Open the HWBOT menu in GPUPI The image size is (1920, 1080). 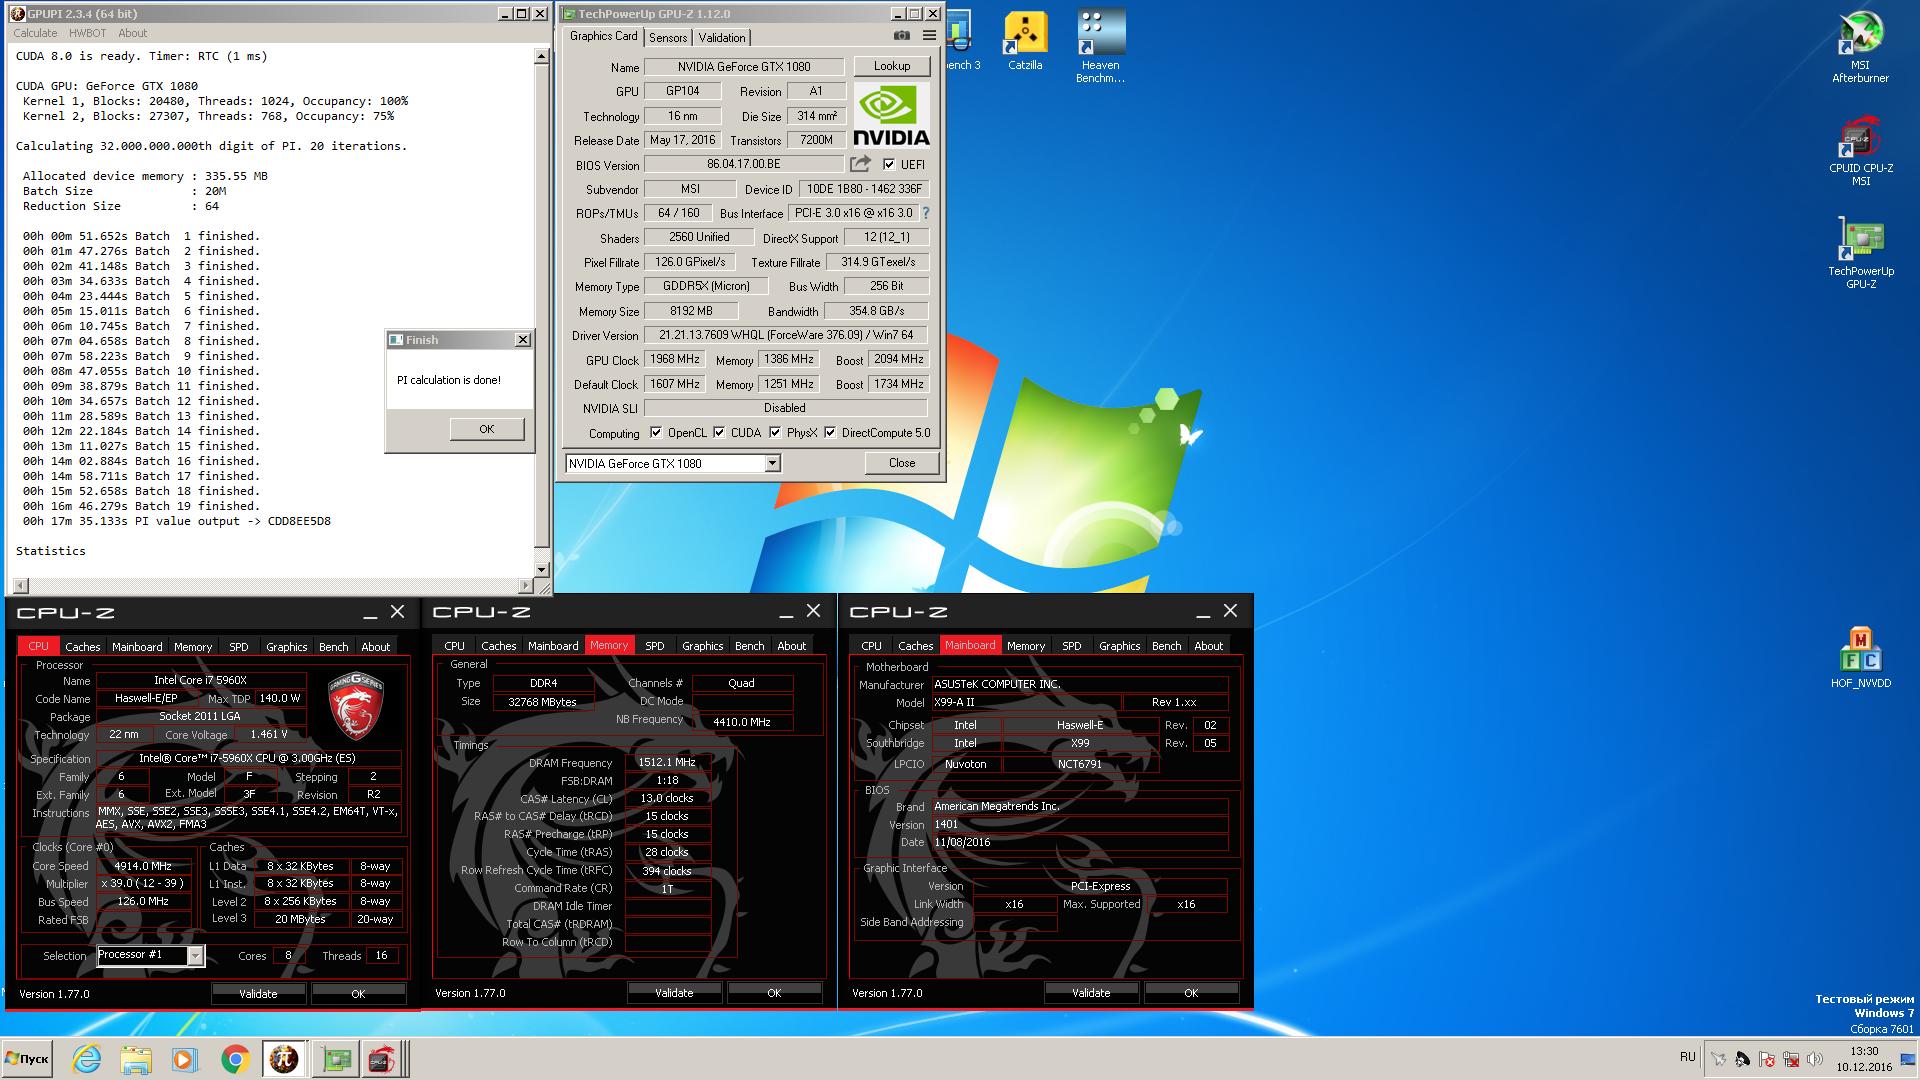pyautogui.click(x=88, y=33)
